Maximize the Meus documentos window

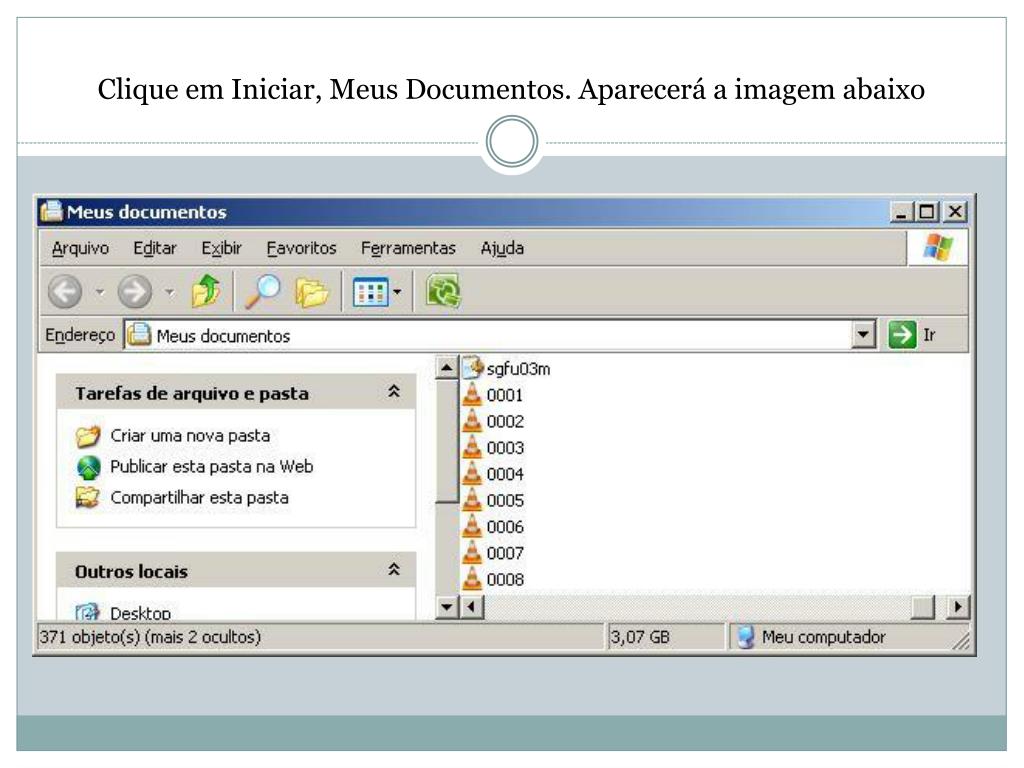tap(927, 212)
